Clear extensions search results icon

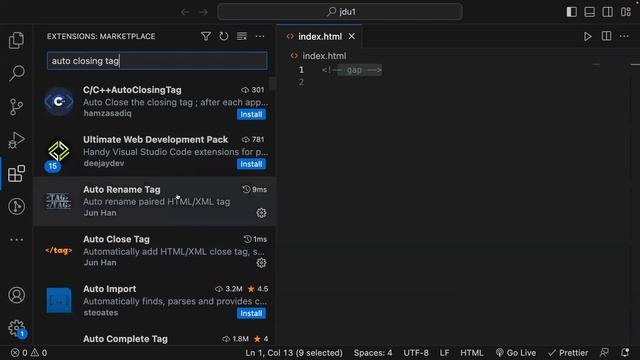242,36
